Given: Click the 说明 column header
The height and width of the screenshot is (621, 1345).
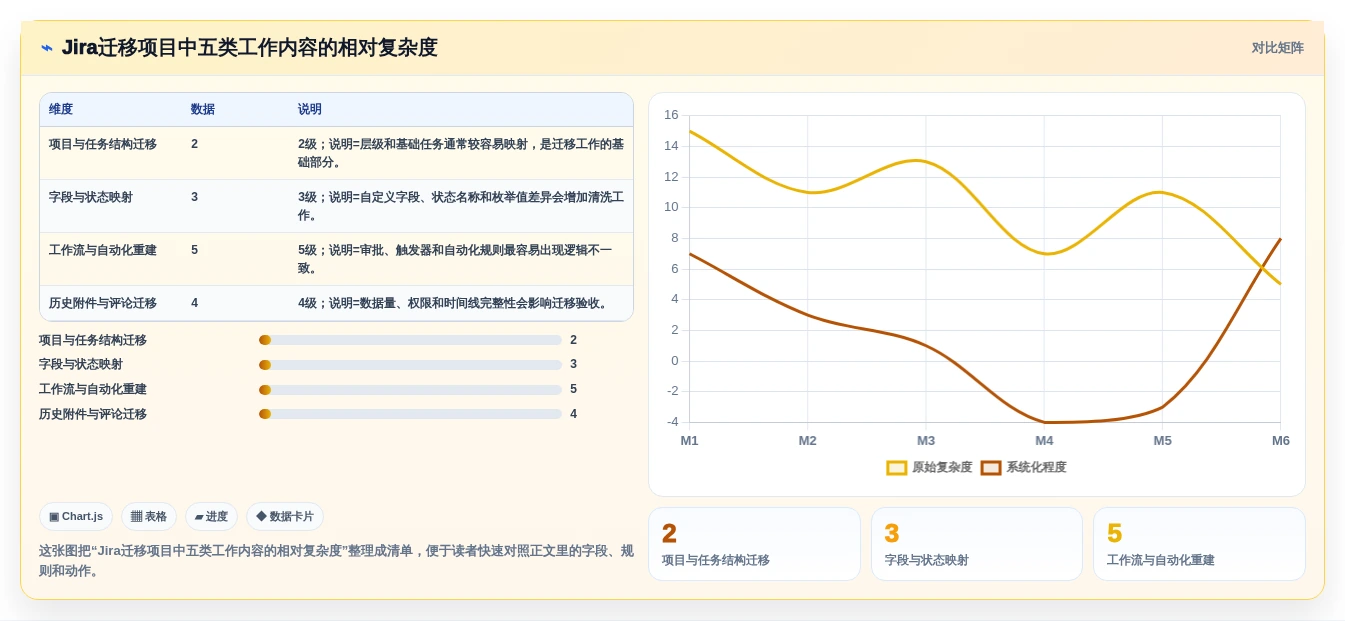Looking at the screenshot, I should click(310, 109).
